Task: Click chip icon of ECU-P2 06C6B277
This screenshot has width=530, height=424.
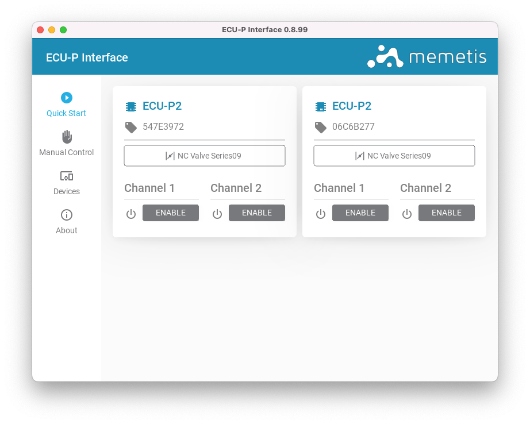Action: (320, 107)
